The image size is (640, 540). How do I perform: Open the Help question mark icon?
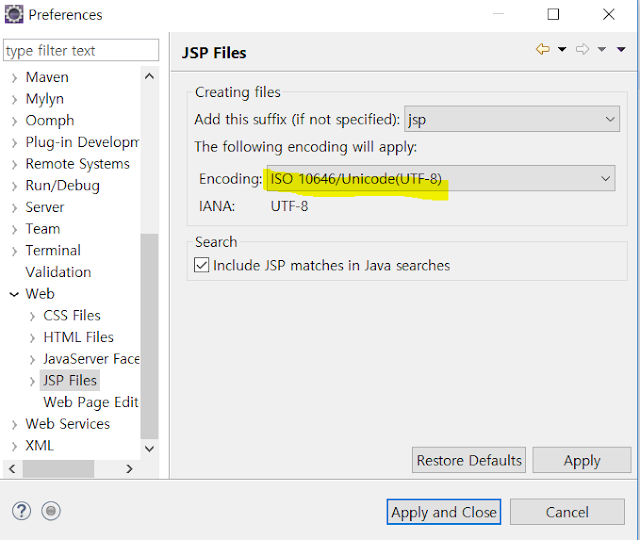21,511
